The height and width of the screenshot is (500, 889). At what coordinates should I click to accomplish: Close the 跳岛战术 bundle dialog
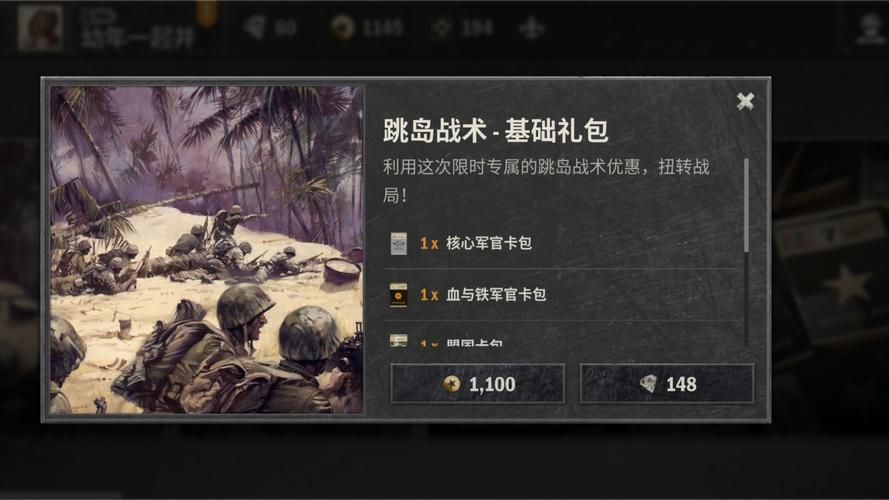point(745,101)
